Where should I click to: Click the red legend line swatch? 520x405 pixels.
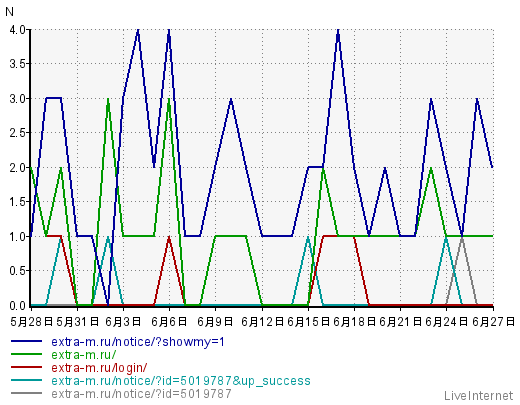[x=27, y=367]
